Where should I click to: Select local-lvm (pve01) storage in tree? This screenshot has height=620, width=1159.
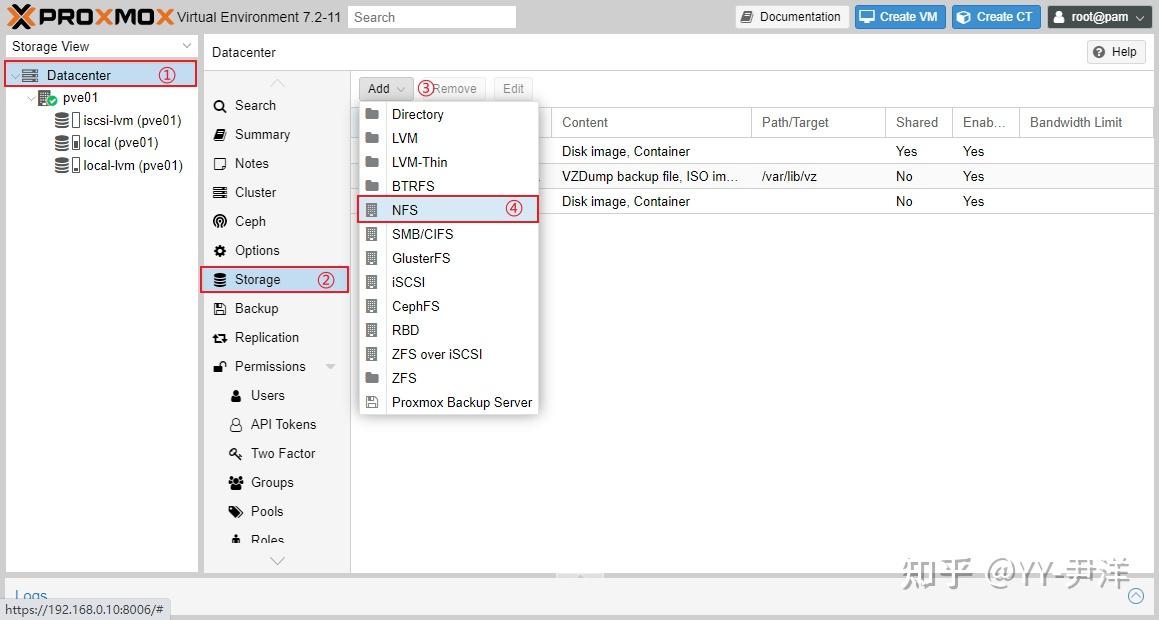(132, 165)
